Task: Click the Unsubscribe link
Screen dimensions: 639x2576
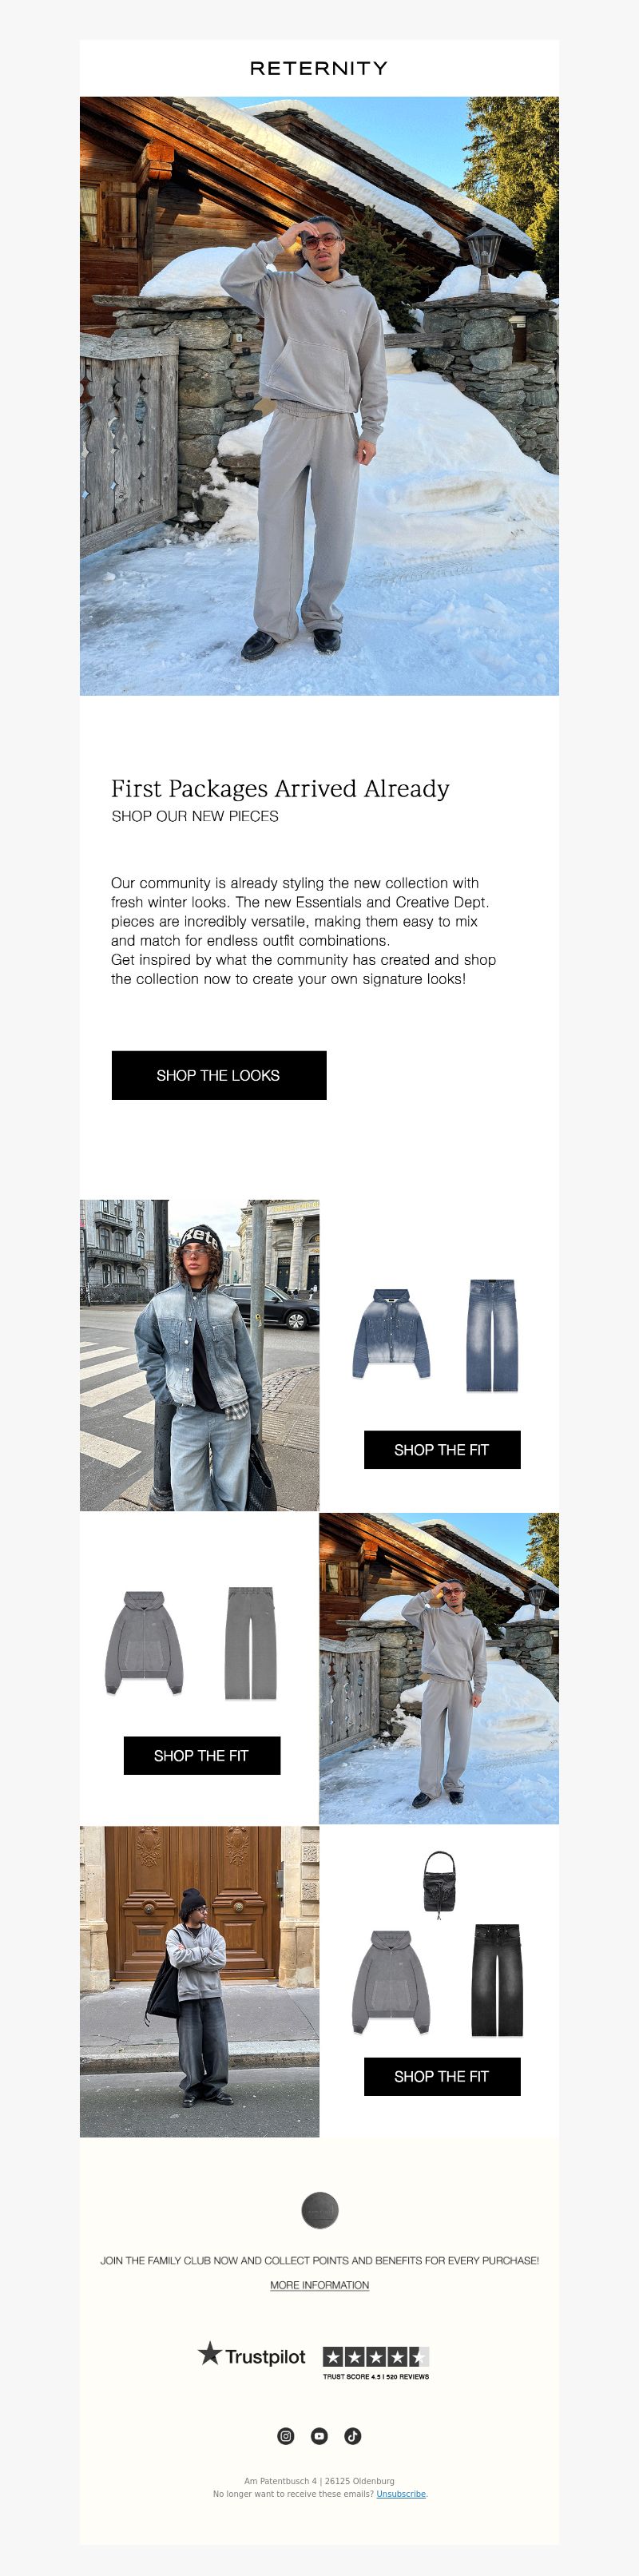Action: (401, 2493)
